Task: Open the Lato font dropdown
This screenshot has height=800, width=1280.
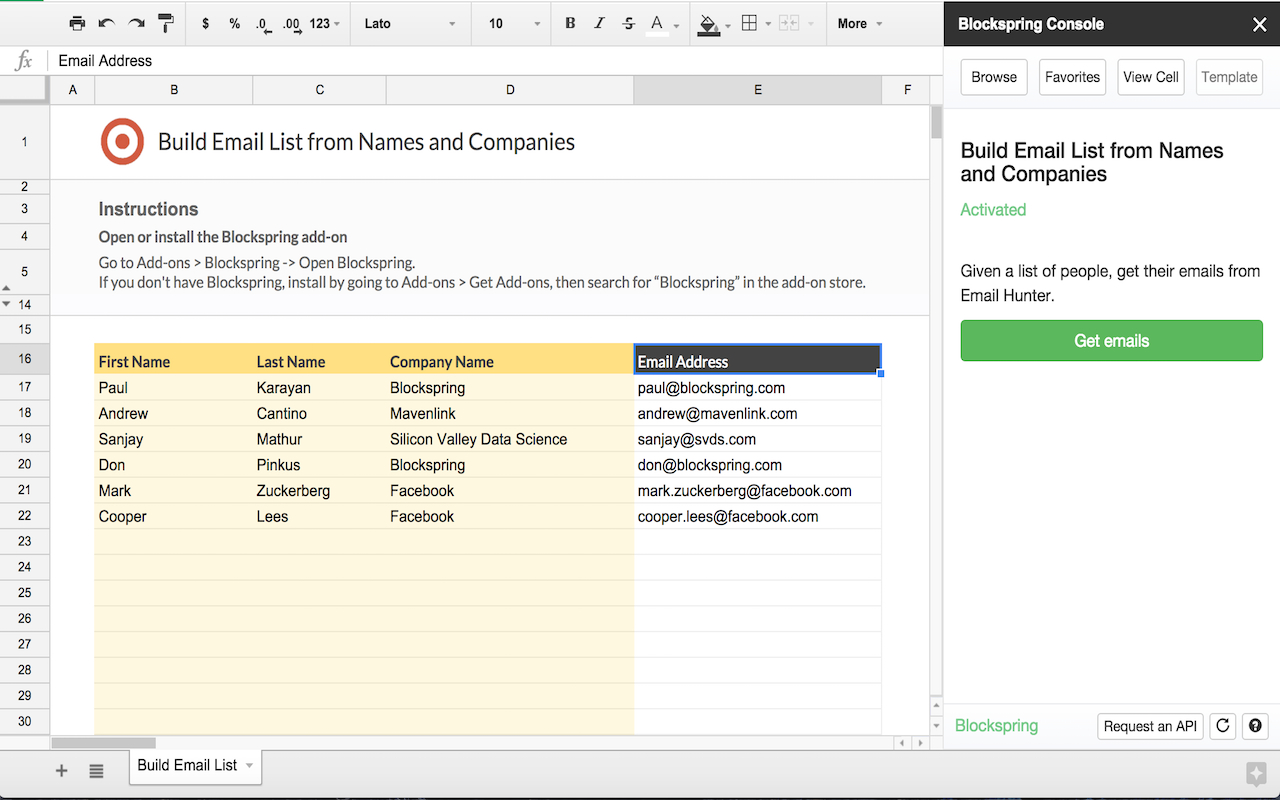Action: point(410,23)
